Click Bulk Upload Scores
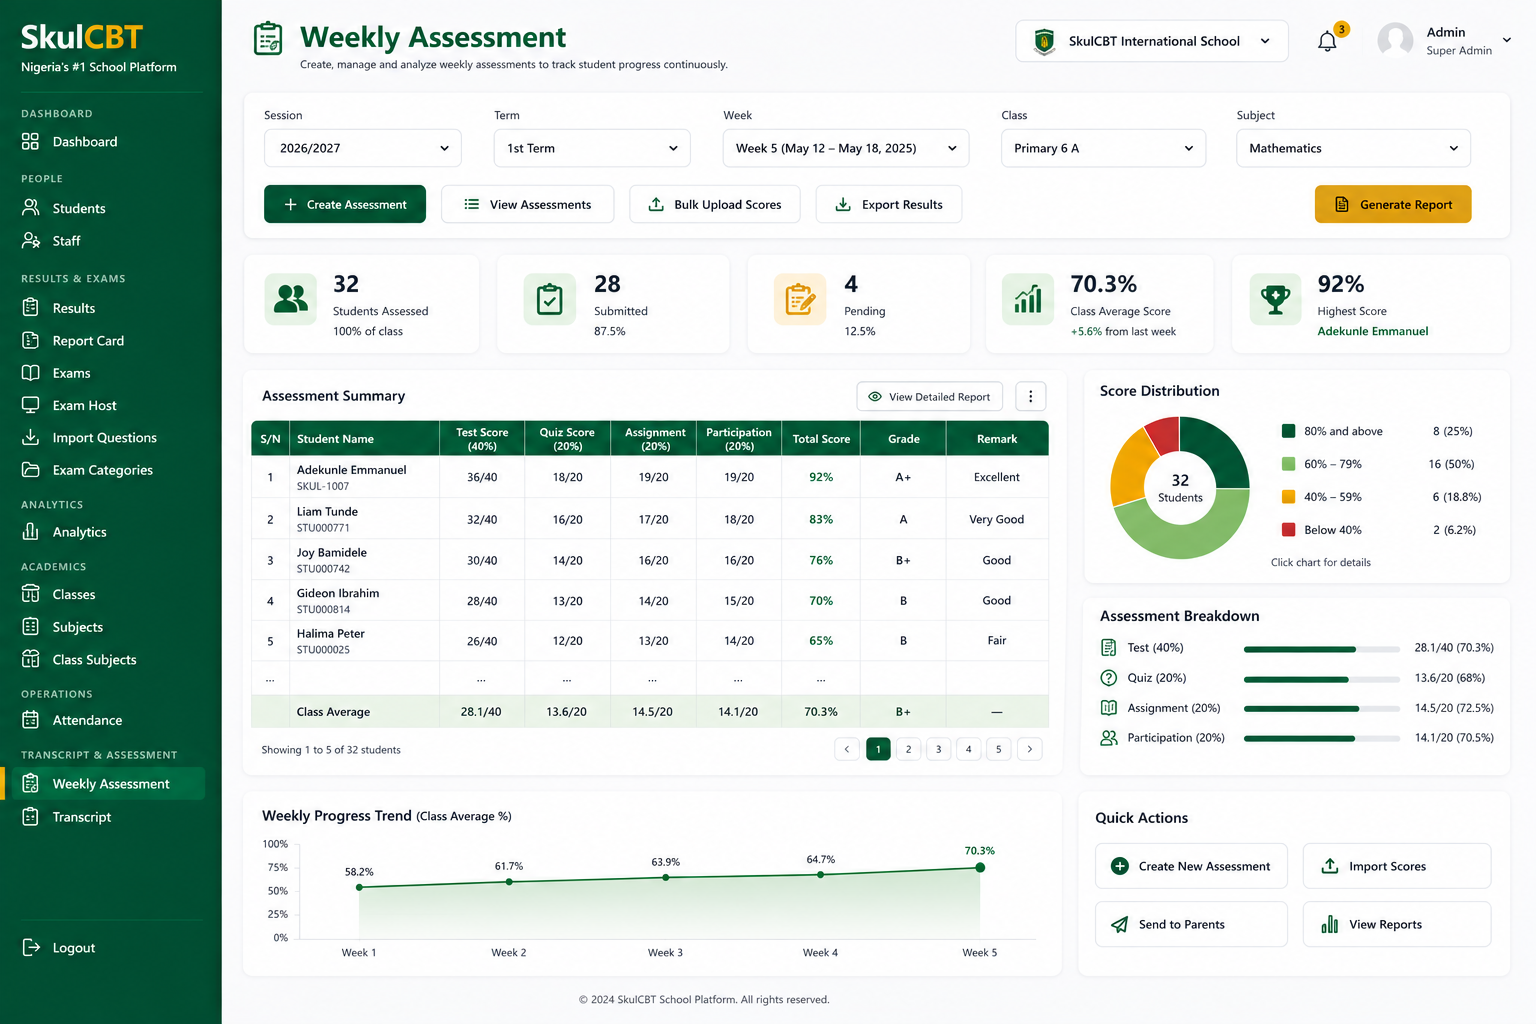1536x1024 pixels. (x=715, y=204)
